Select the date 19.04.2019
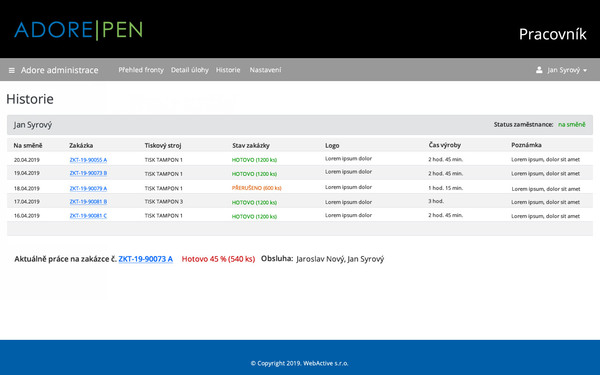The height and width of the screenshot is (375, 600). (x=27, y=173)
